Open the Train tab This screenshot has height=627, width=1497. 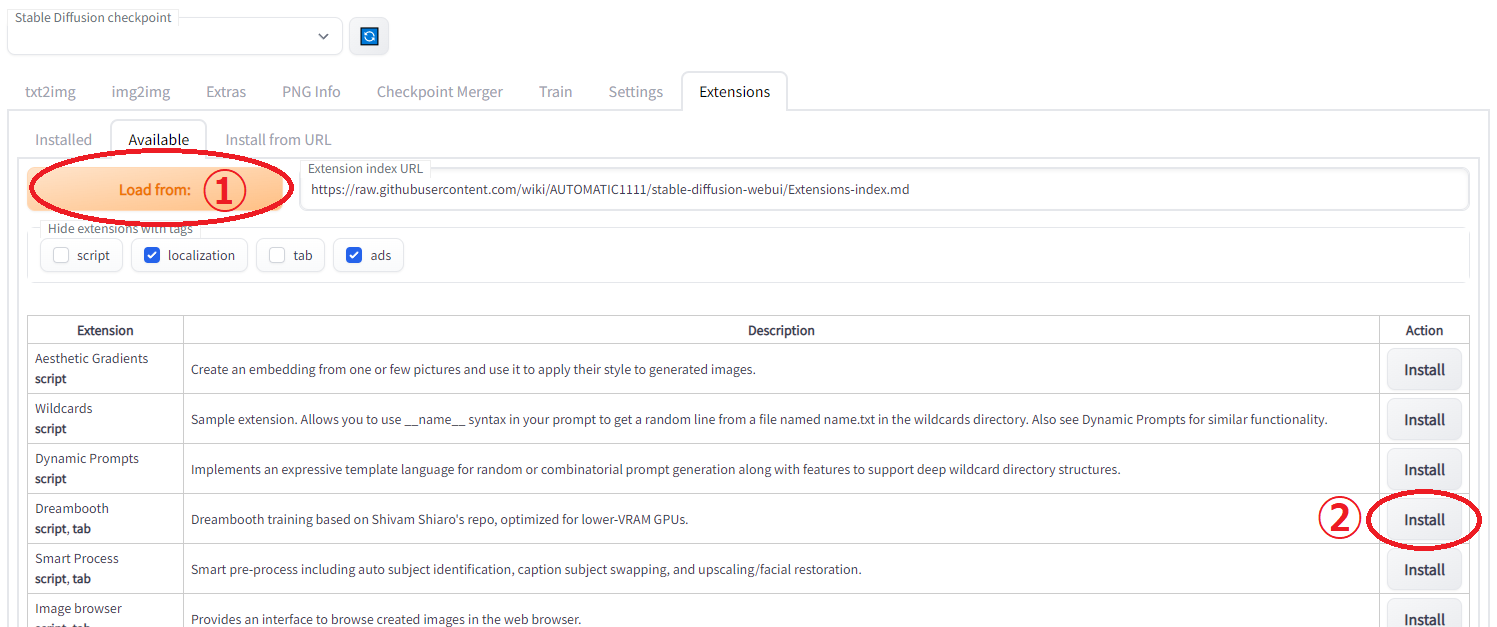coord(555,92)
